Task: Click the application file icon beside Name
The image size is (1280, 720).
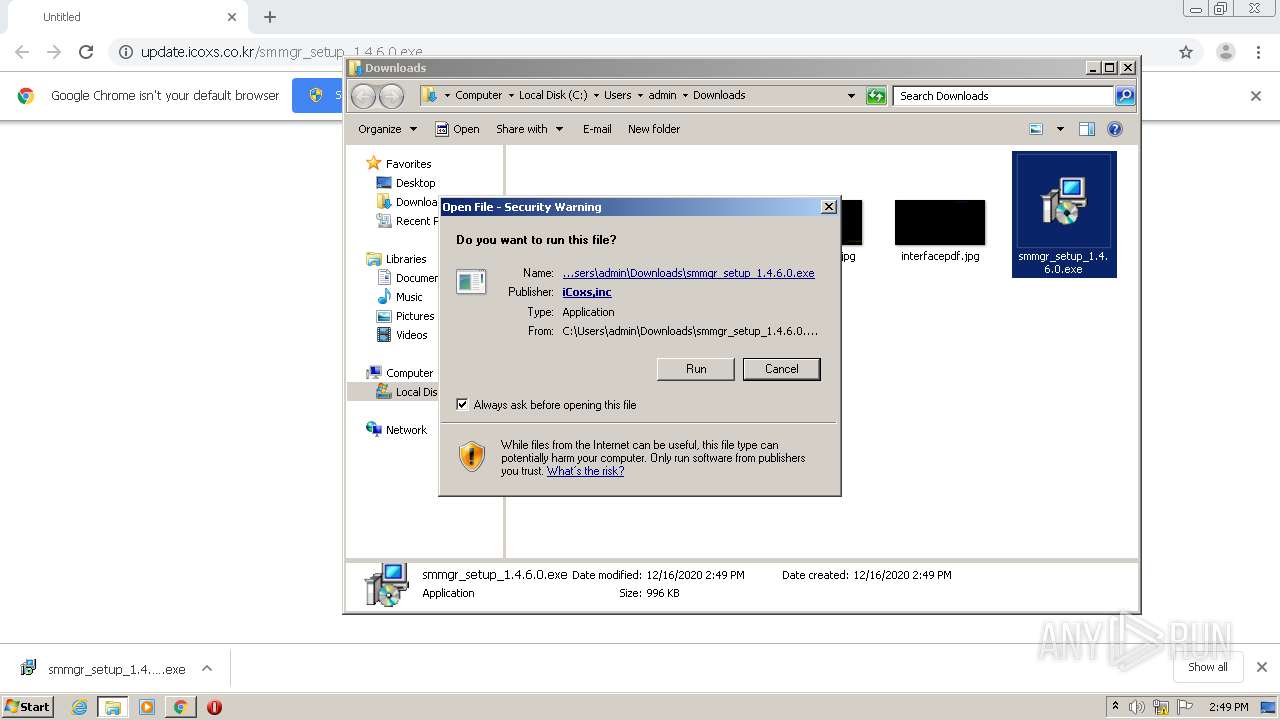Action: (x=471, y=282)
